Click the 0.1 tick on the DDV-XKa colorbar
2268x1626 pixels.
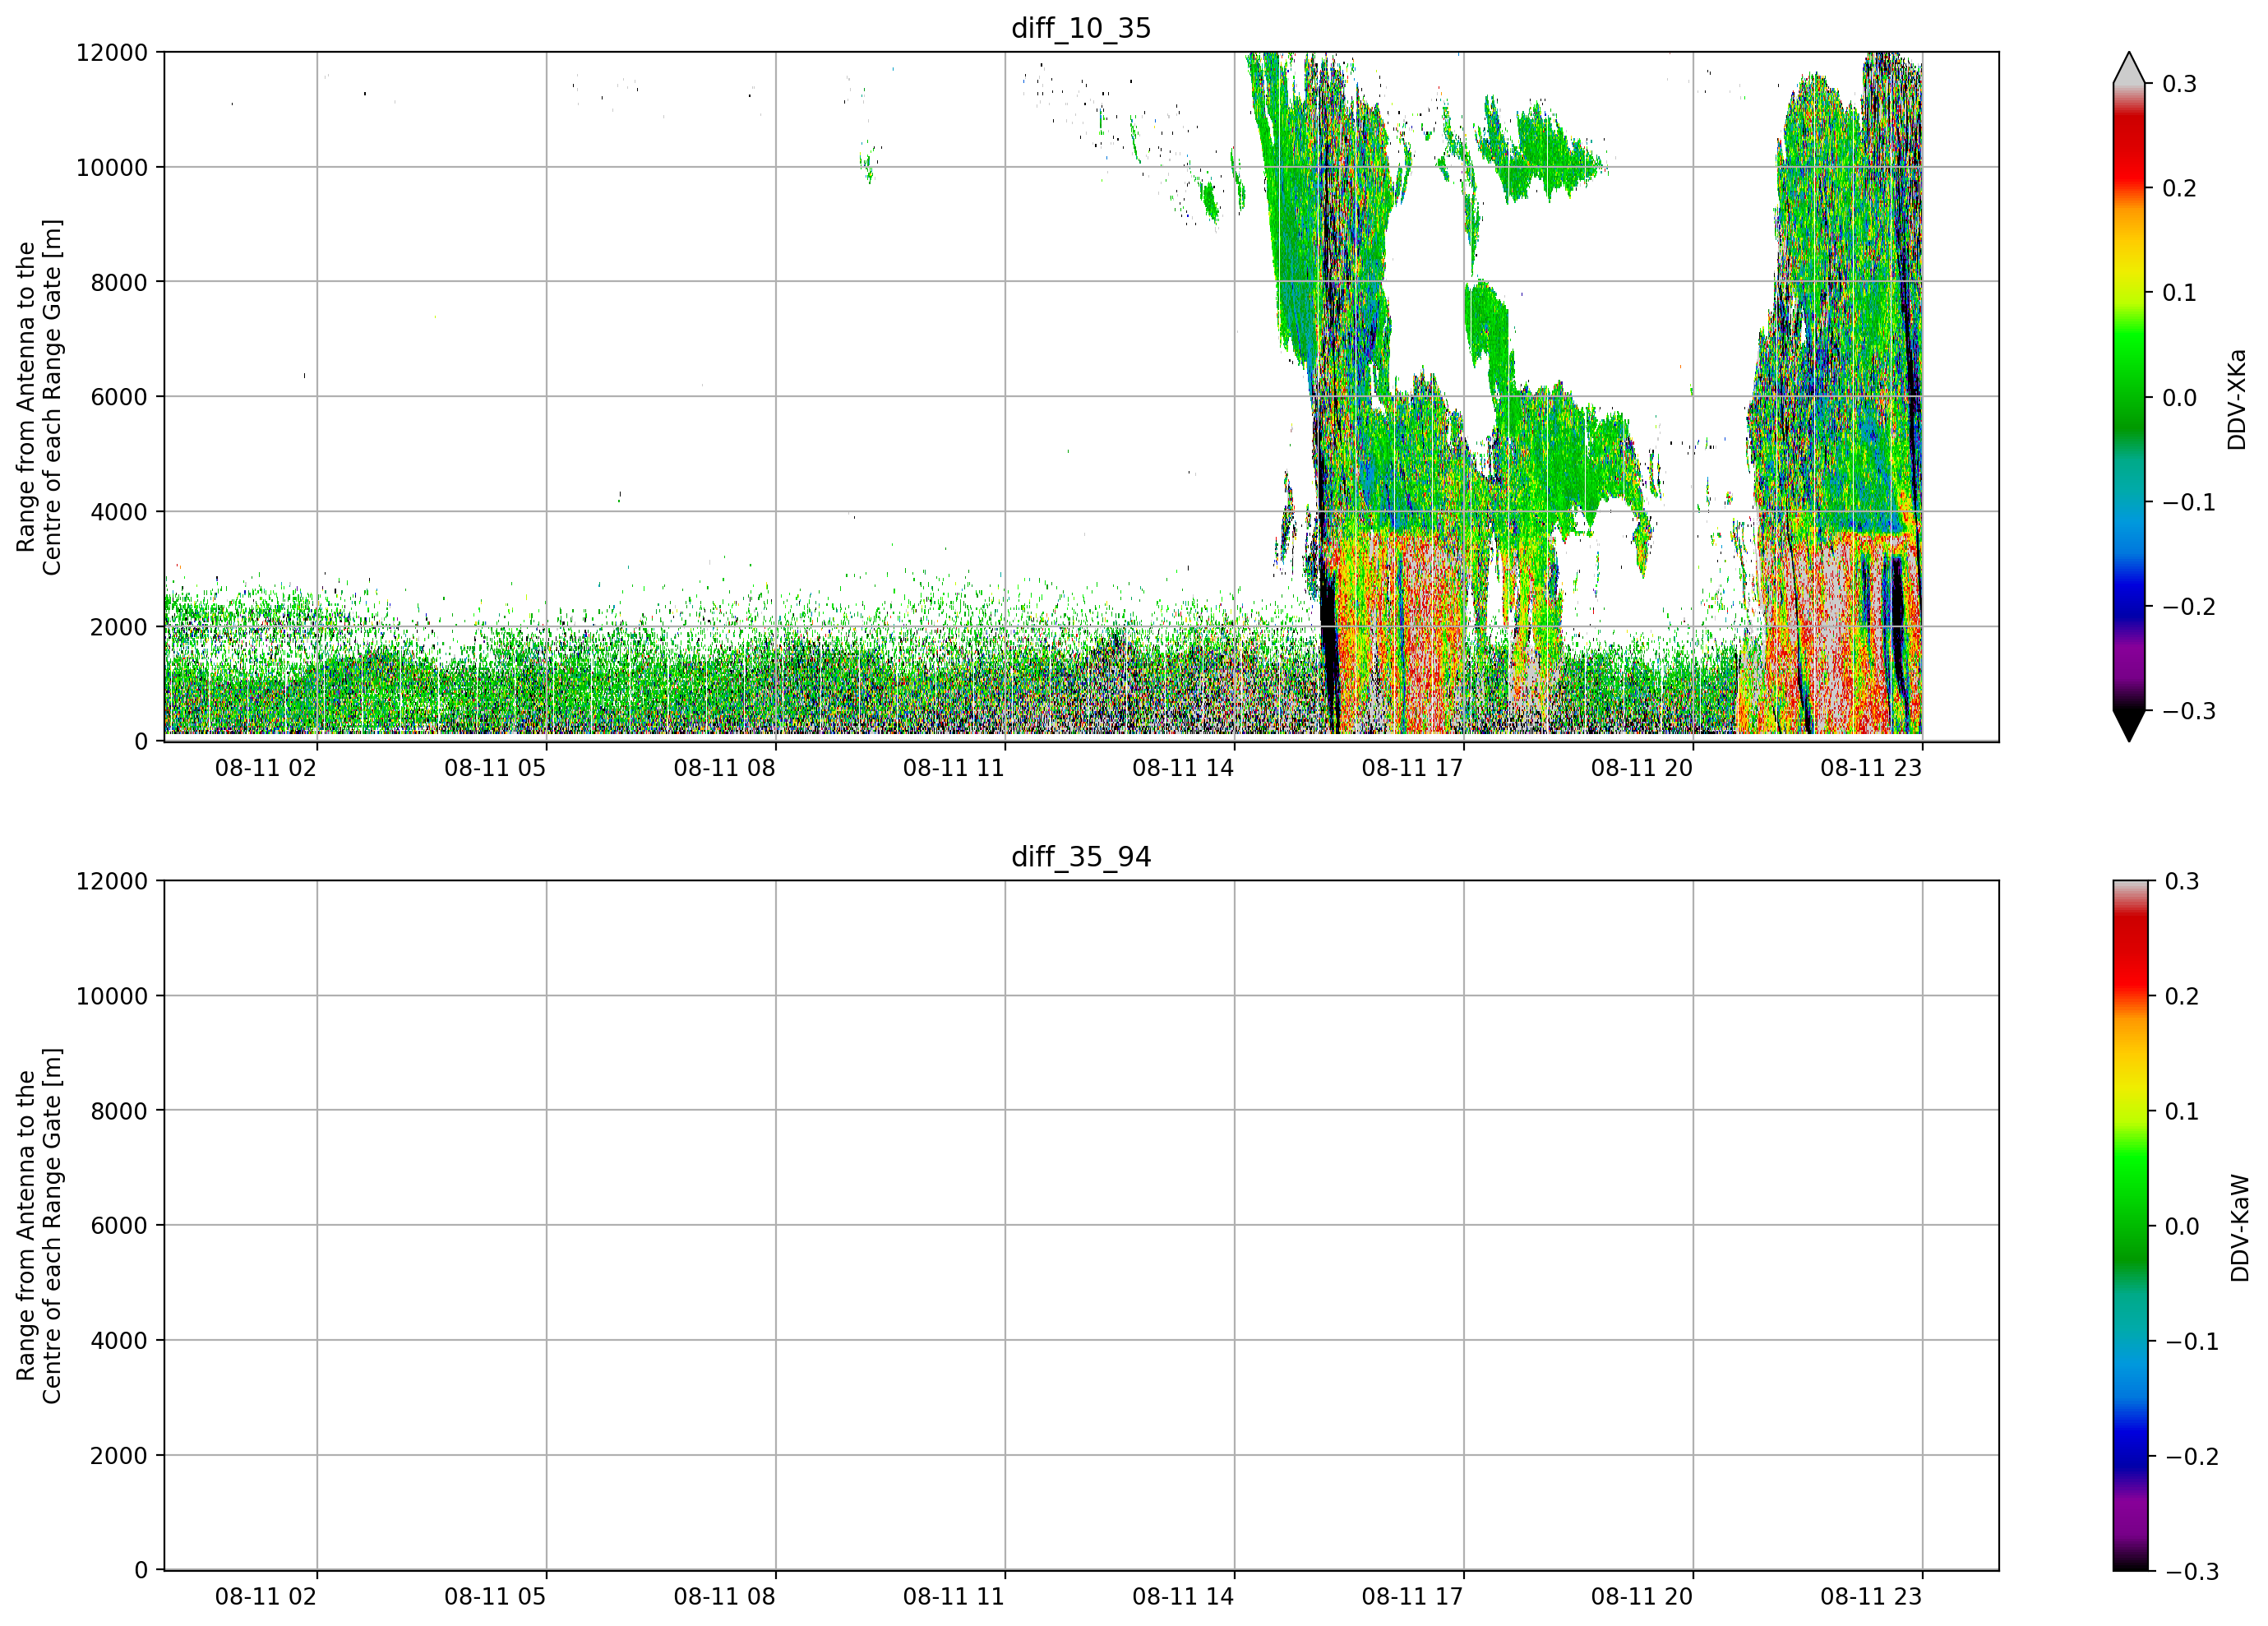tap(2179, 293)
